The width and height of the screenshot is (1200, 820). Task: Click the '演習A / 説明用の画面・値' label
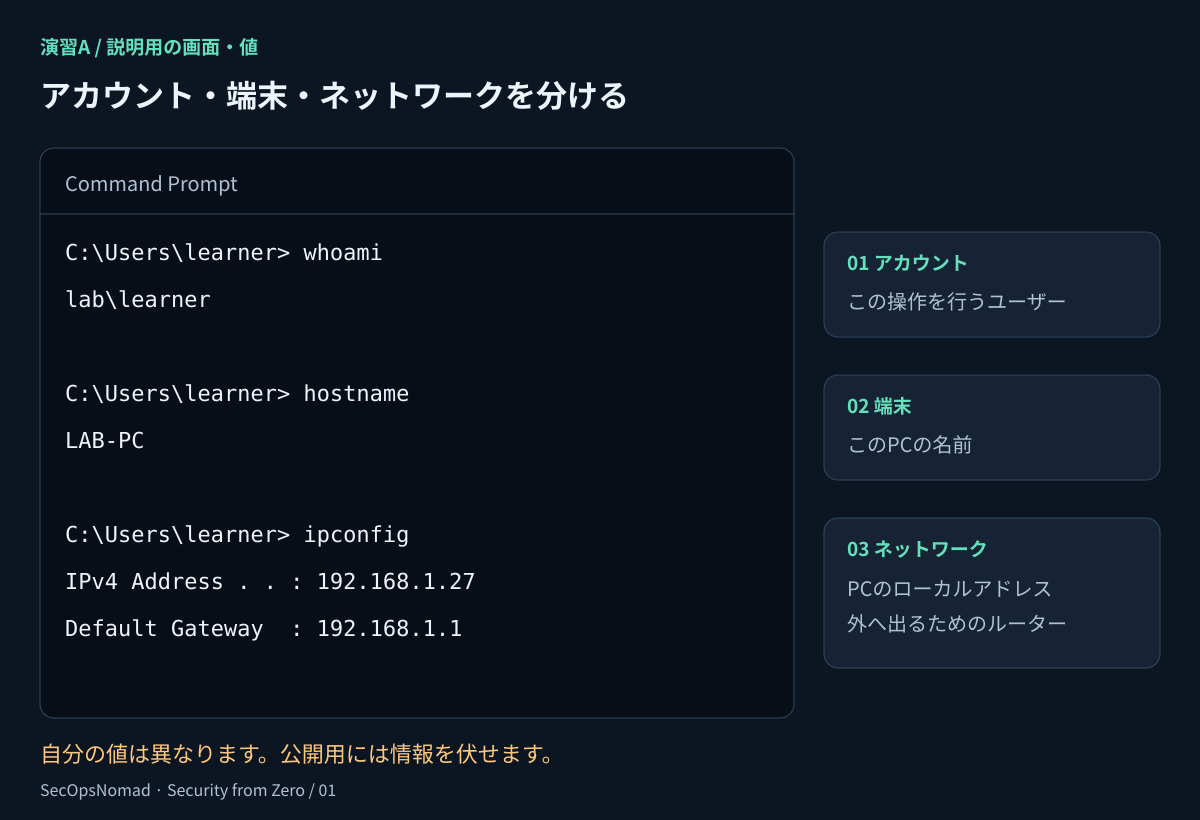150,47
